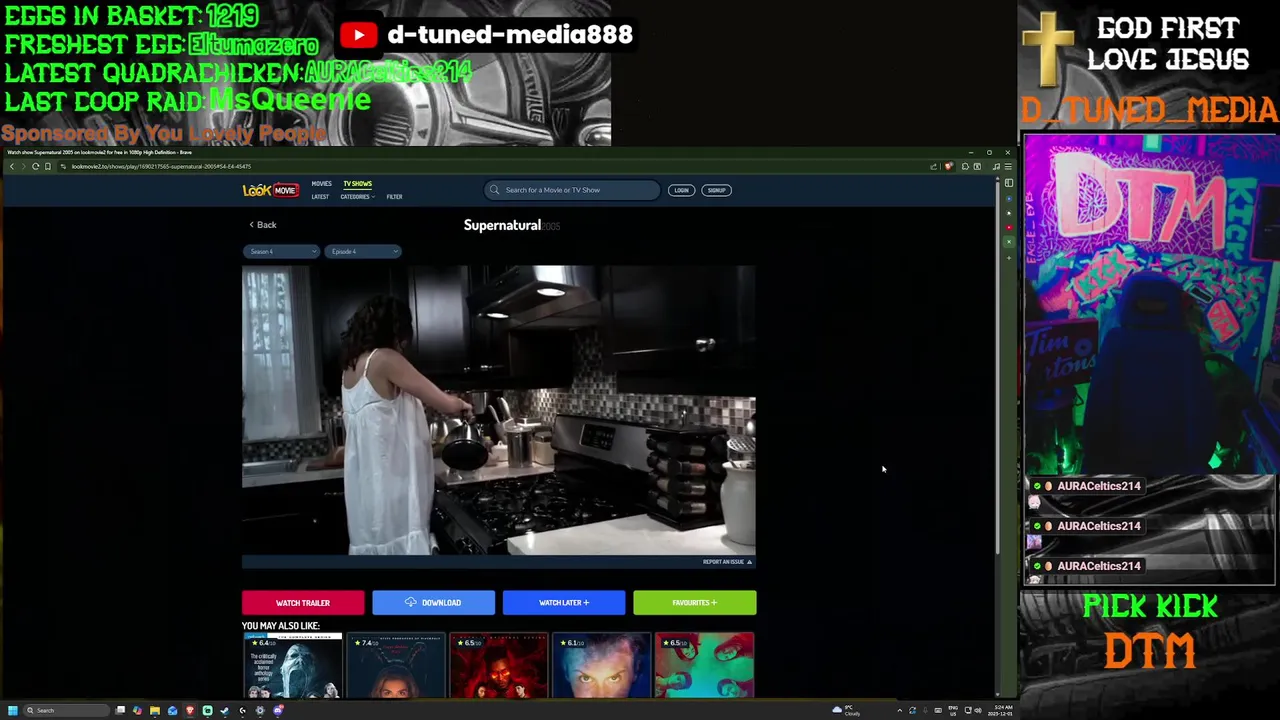Click the green X sidebar icon

tap(1009, 242)
